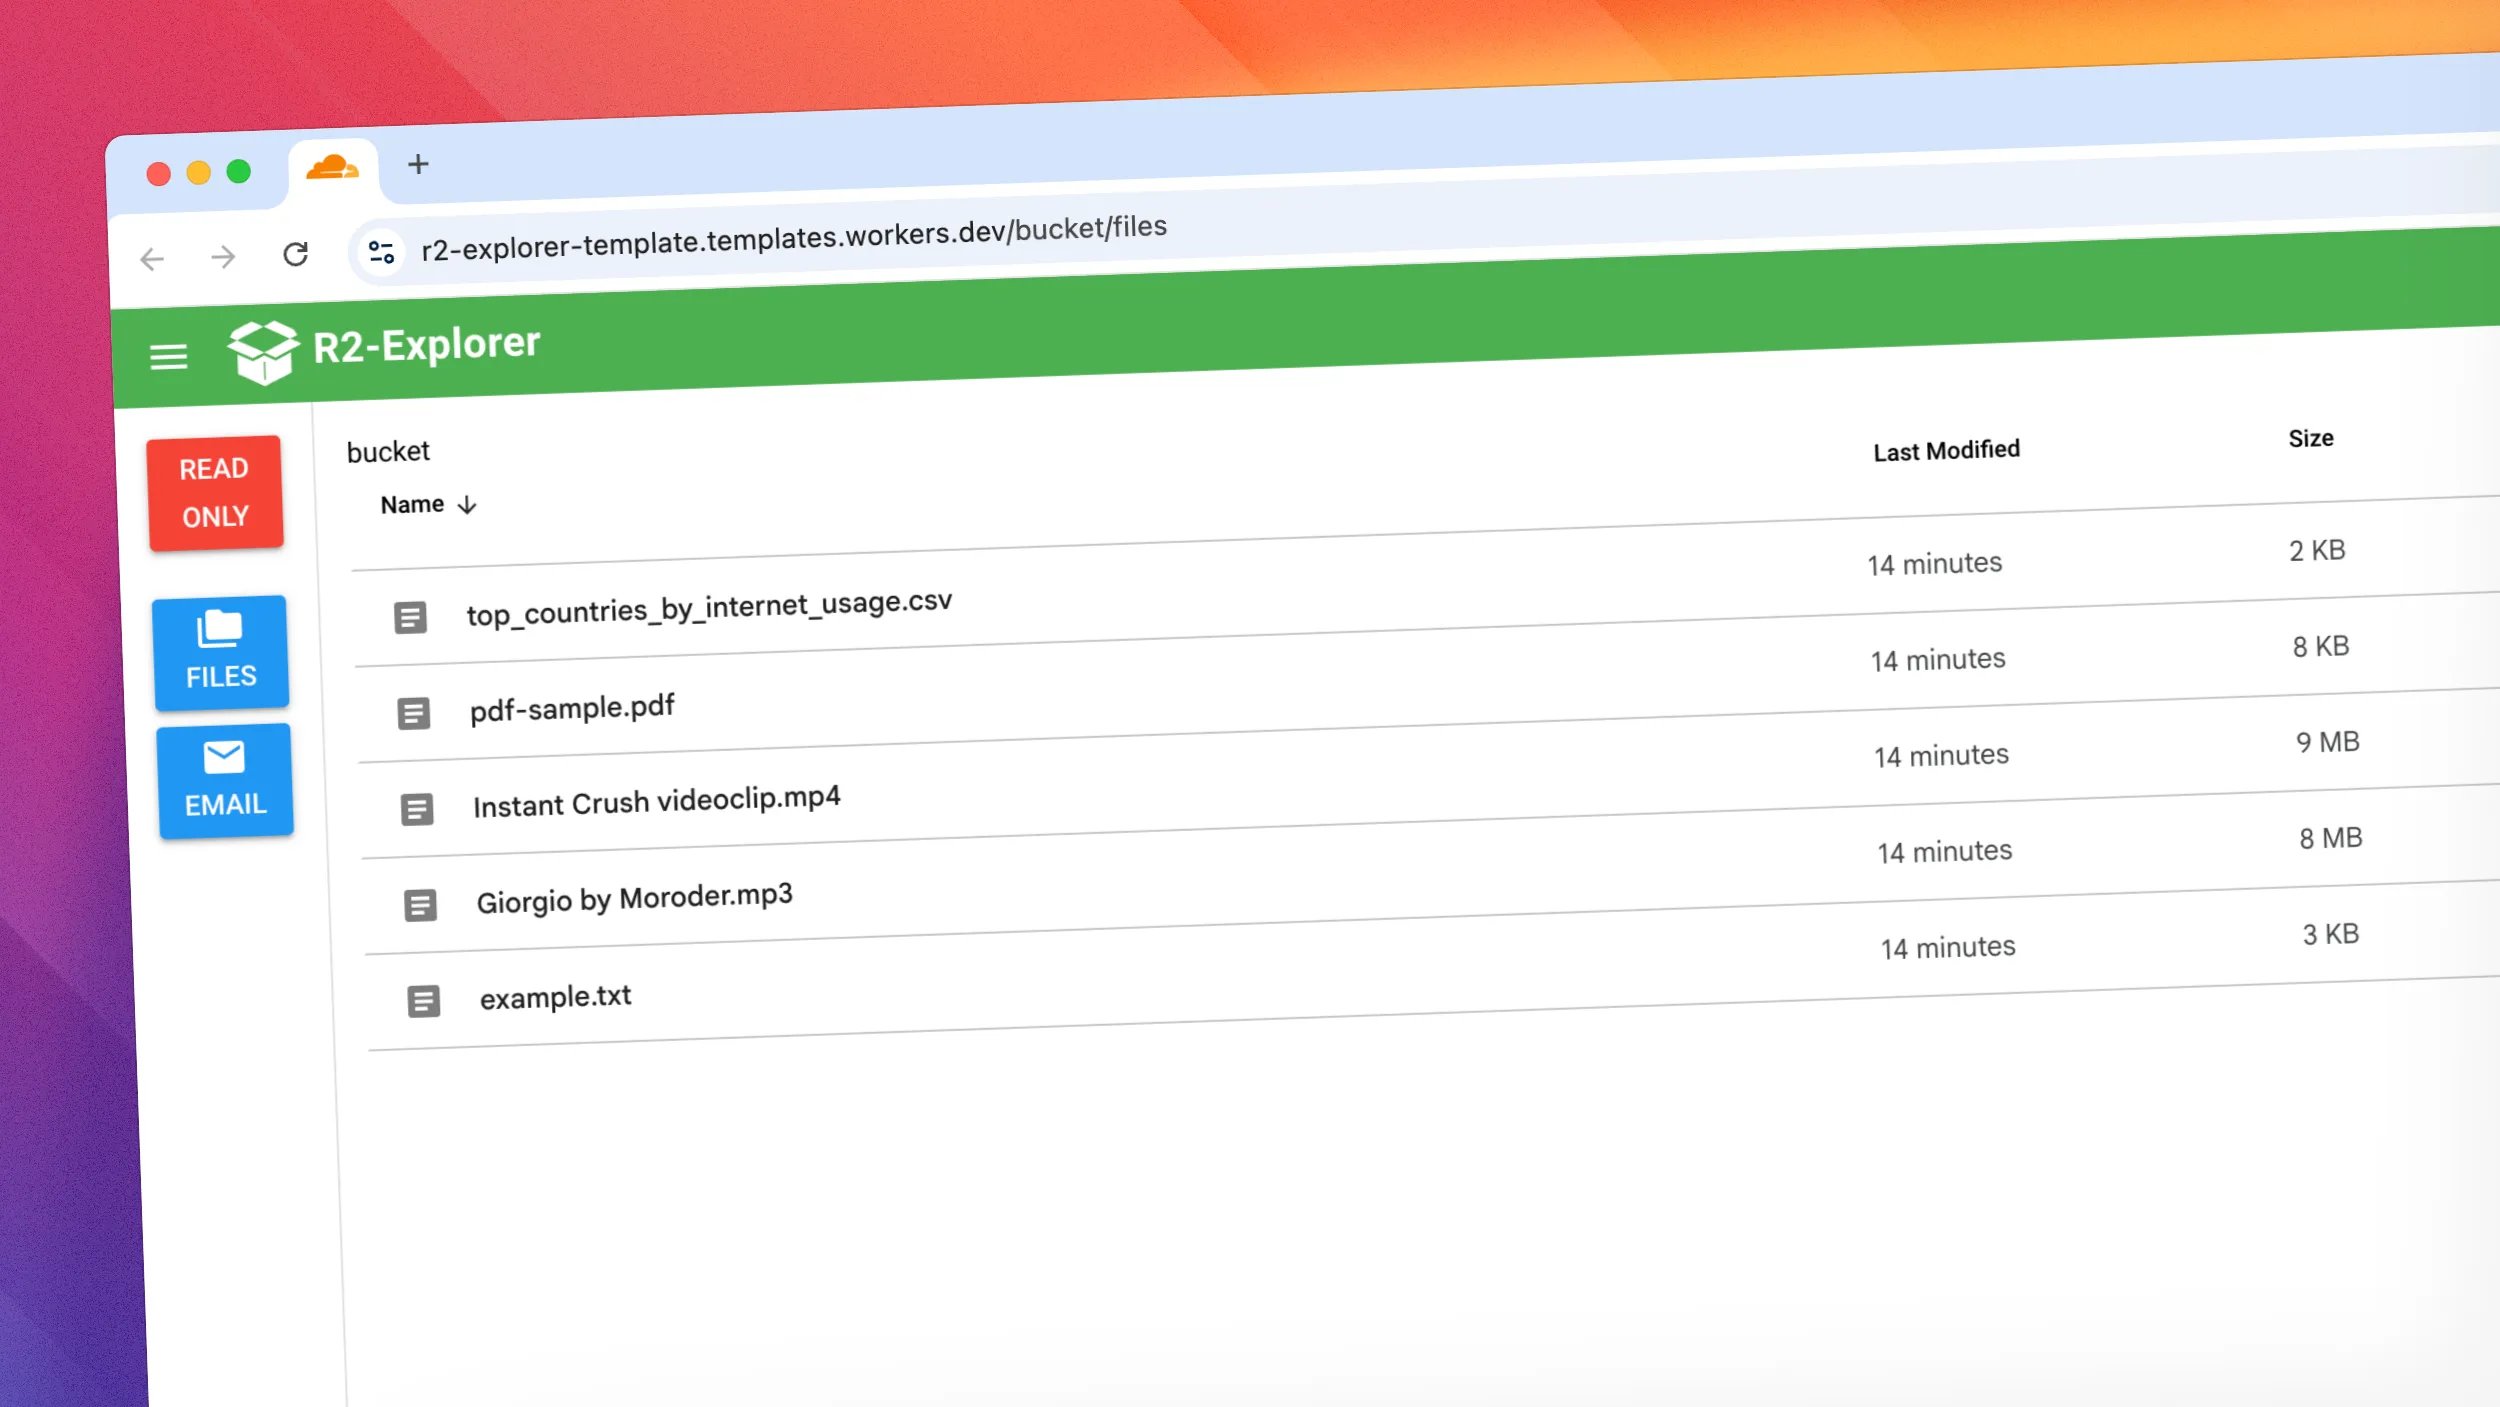Click the bucket breadcrumb label
The height and width of the screenshot is (1407, 2500).
(388, 452)
